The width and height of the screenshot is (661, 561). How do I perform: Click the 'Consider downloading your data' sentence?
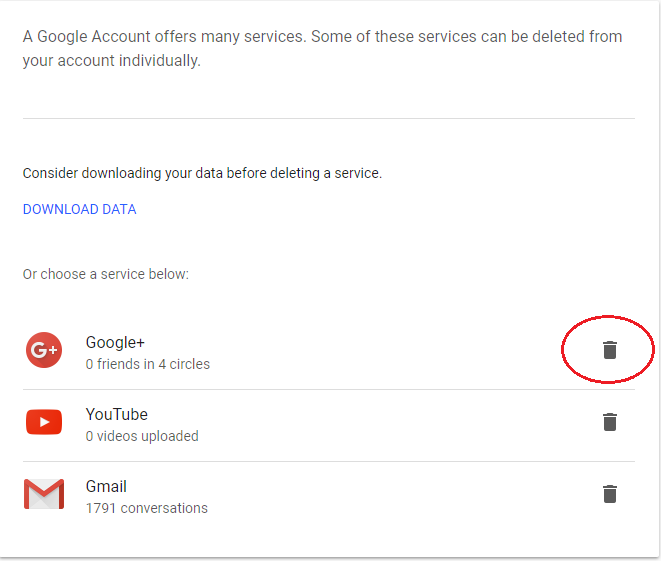click(202, 173)
